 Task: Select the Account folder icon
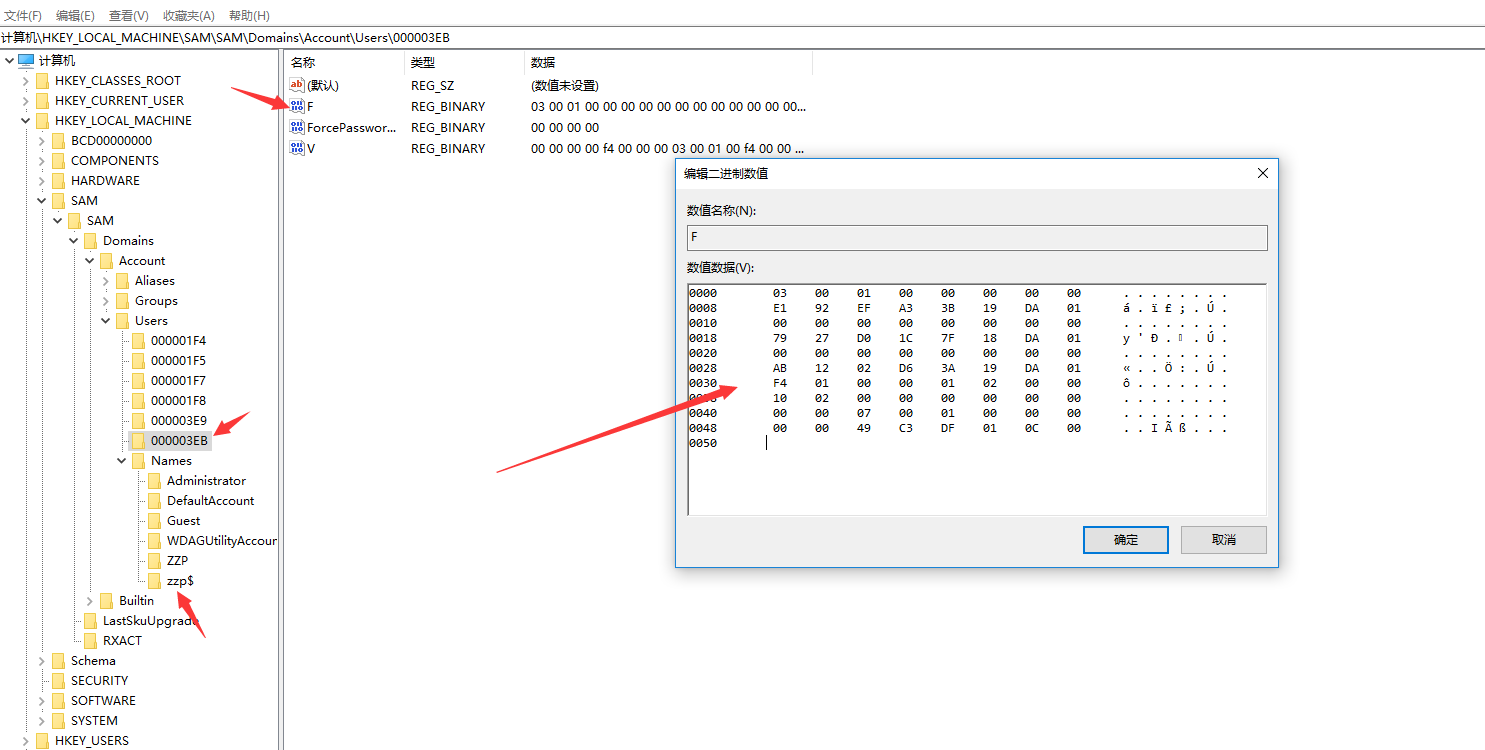point(106,260)
